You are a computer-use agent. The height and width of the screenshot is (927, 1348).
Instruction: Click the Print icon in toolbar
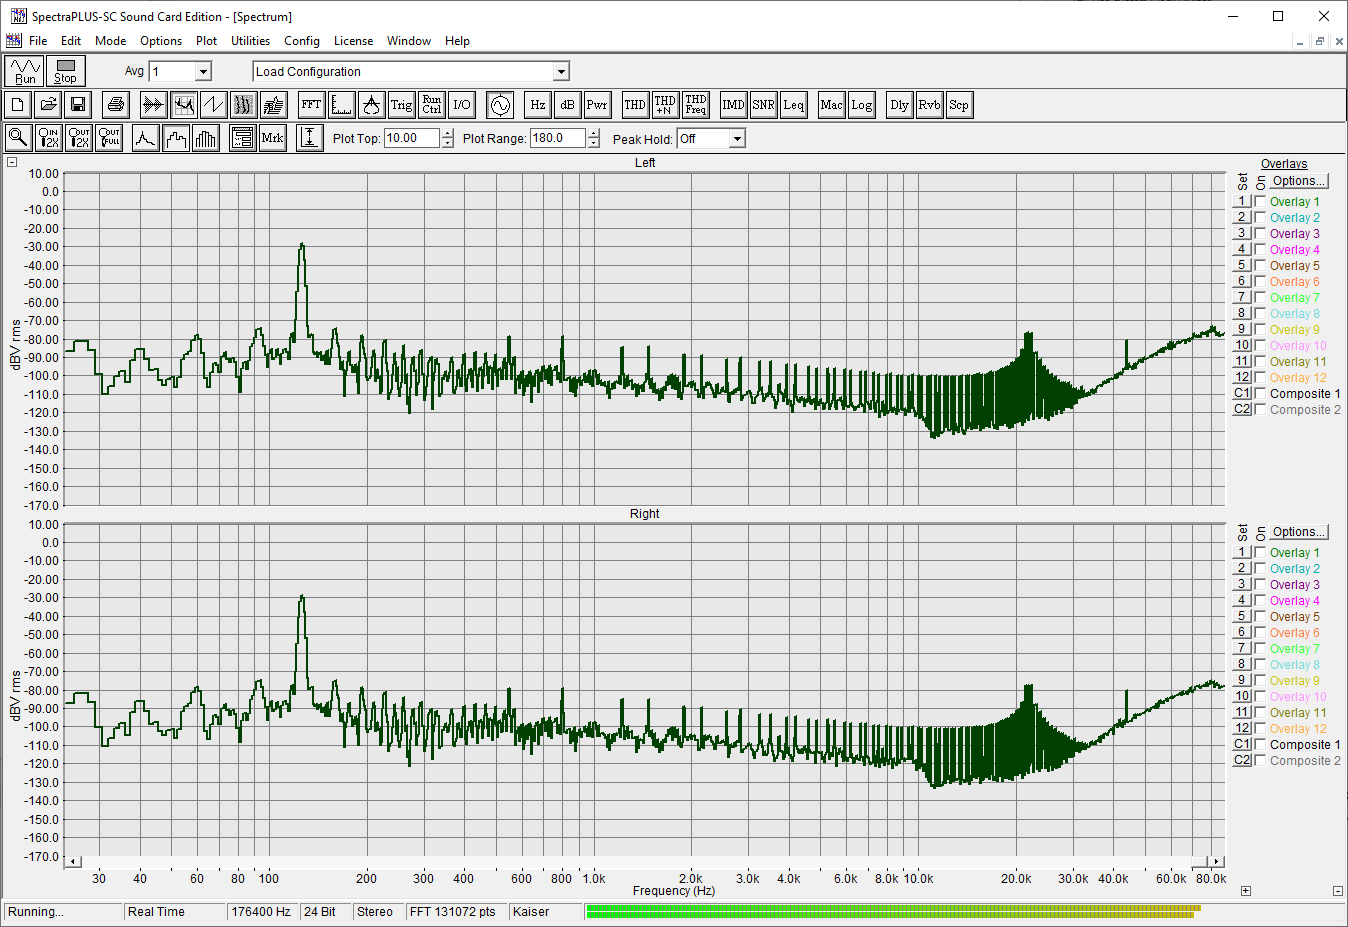(116, 105)
